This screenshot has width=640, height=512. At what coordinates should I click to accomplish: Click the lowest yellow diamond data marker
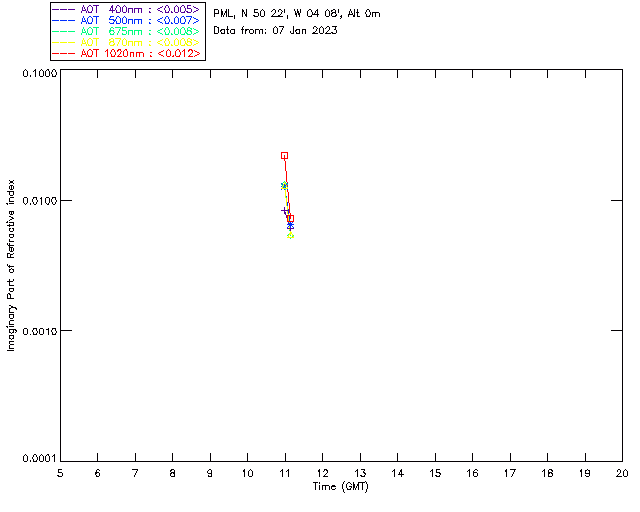pyautogui.click(x=290, y=236)
